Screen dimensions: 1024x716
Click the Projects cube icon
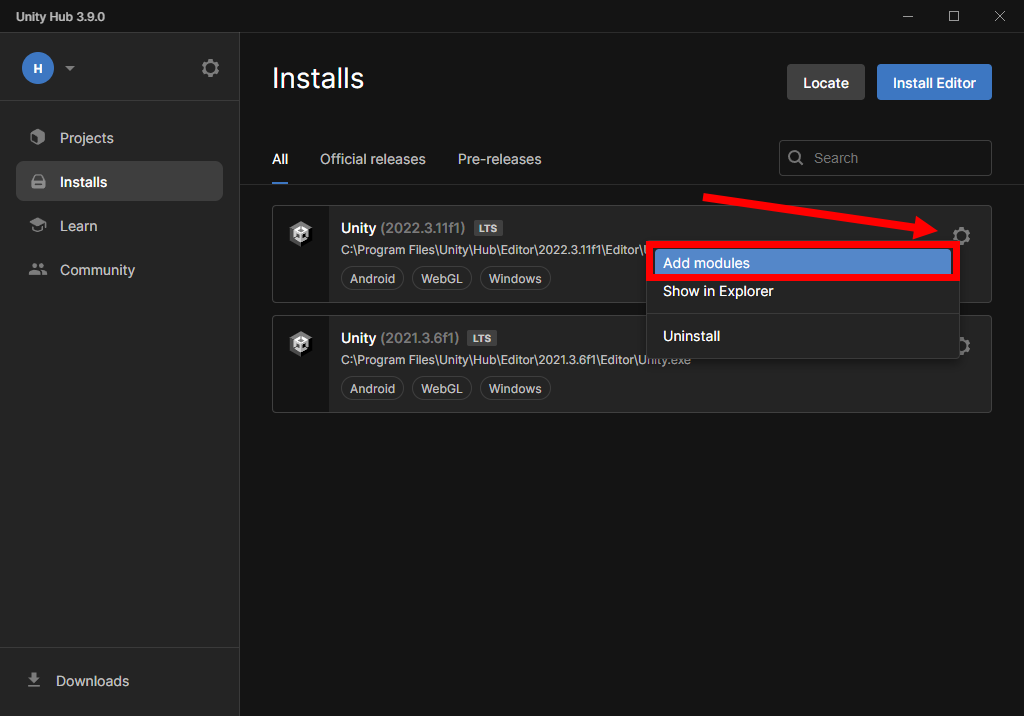point(38,137)
